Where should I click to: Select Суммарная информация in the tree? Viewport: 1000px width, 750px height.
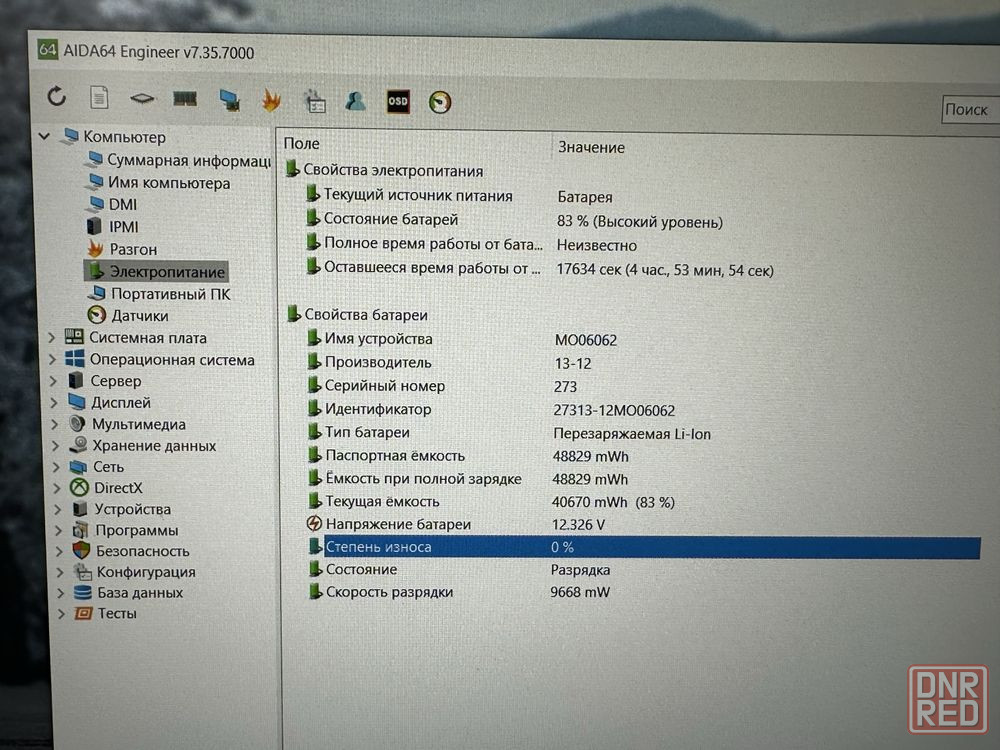[x=179, y=160]
